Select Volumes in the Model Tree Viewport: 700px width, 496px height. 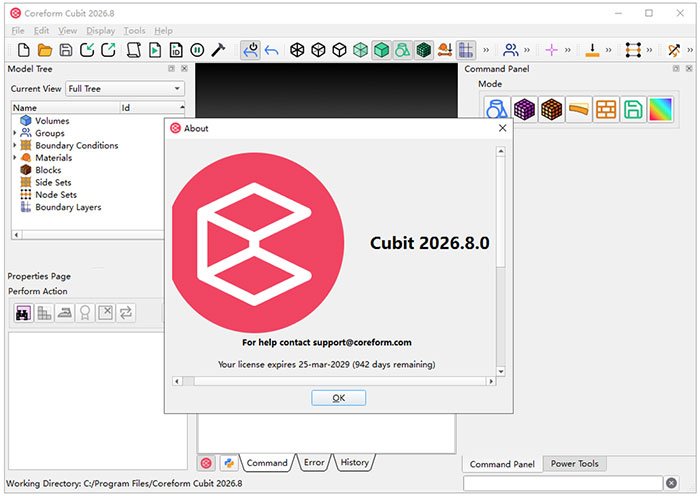[x=52, y=121]
